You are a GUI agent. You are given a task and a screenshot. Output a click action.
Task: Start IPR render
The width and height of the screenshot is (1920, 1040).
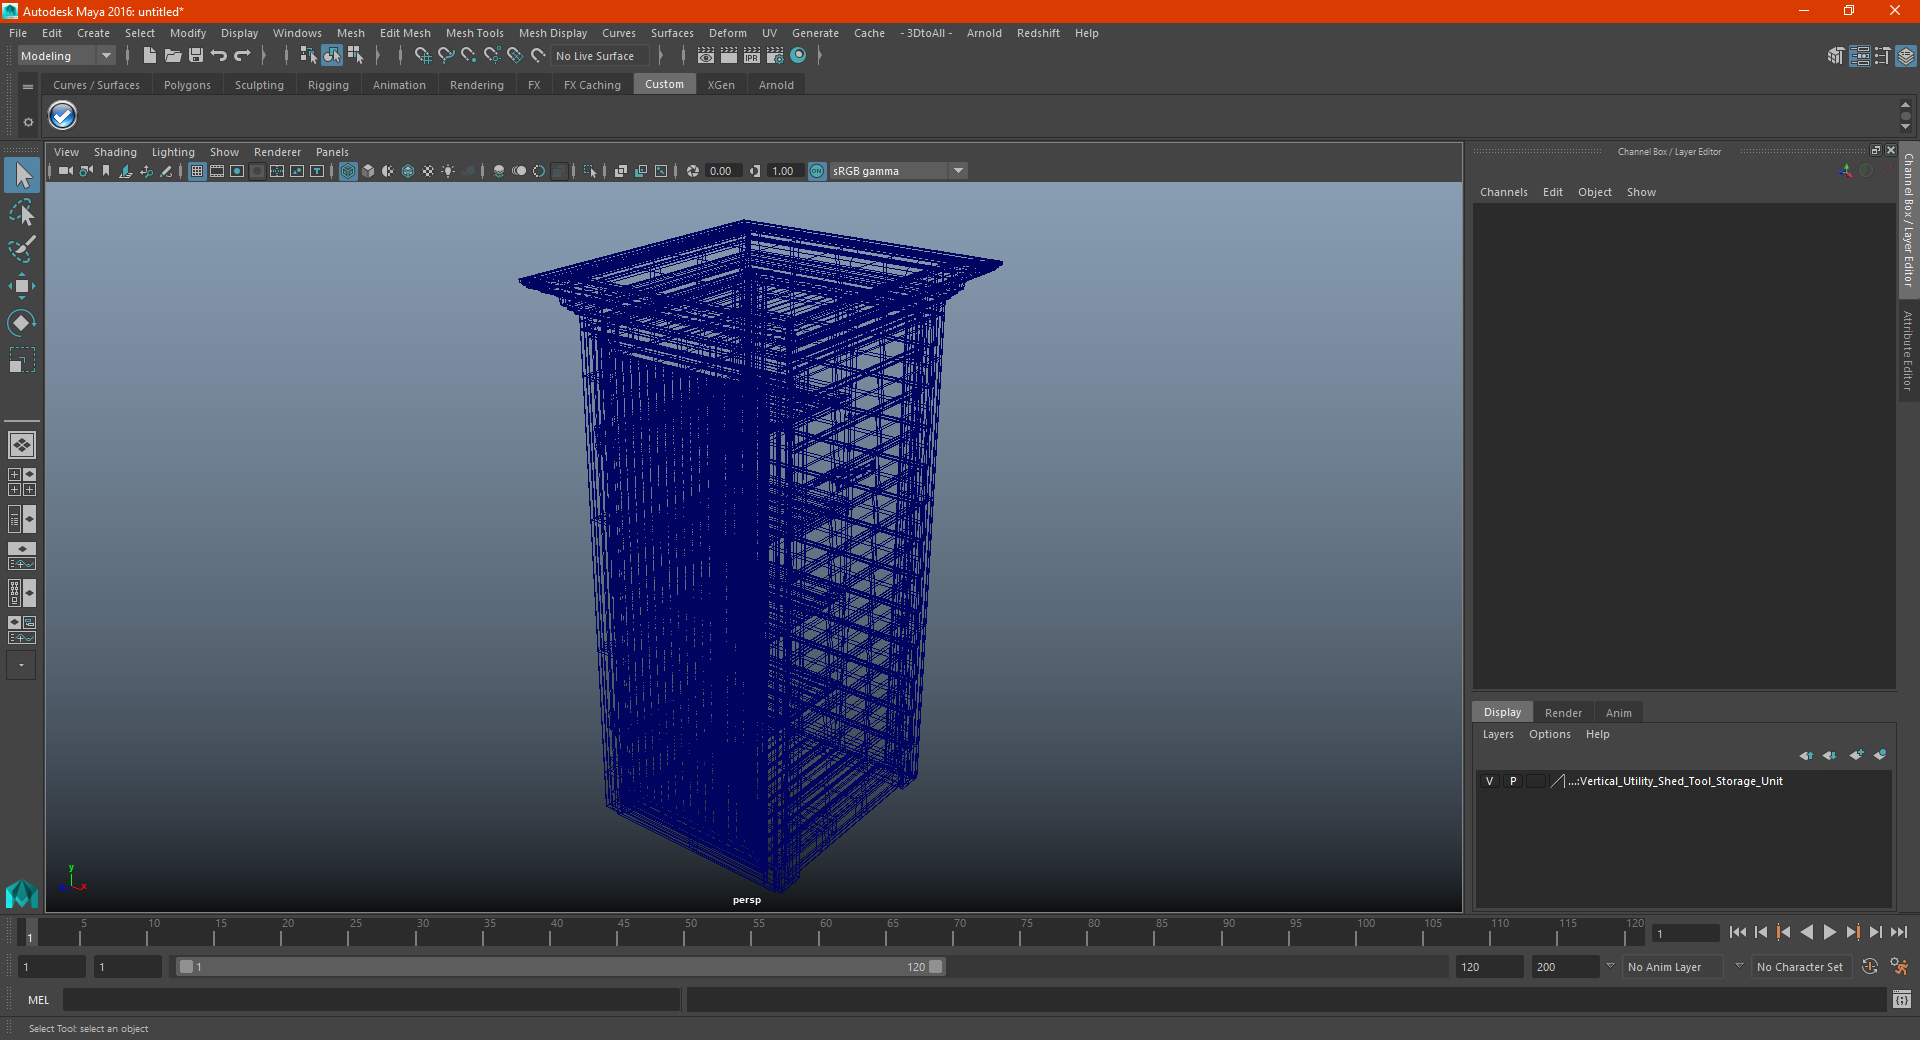pos(752,56)
